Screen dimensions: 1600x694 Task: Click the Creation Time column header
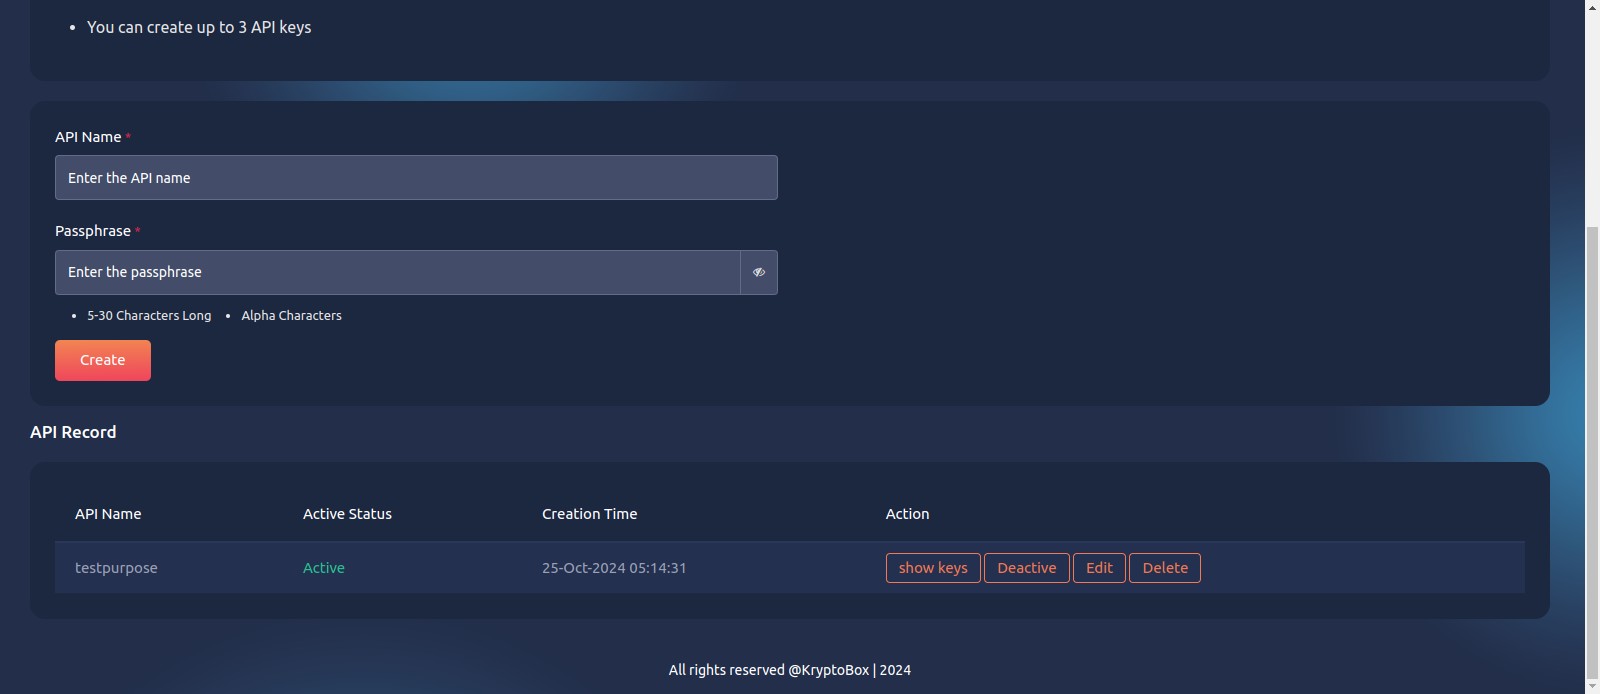pyautogui.click(x=589, y=514)
